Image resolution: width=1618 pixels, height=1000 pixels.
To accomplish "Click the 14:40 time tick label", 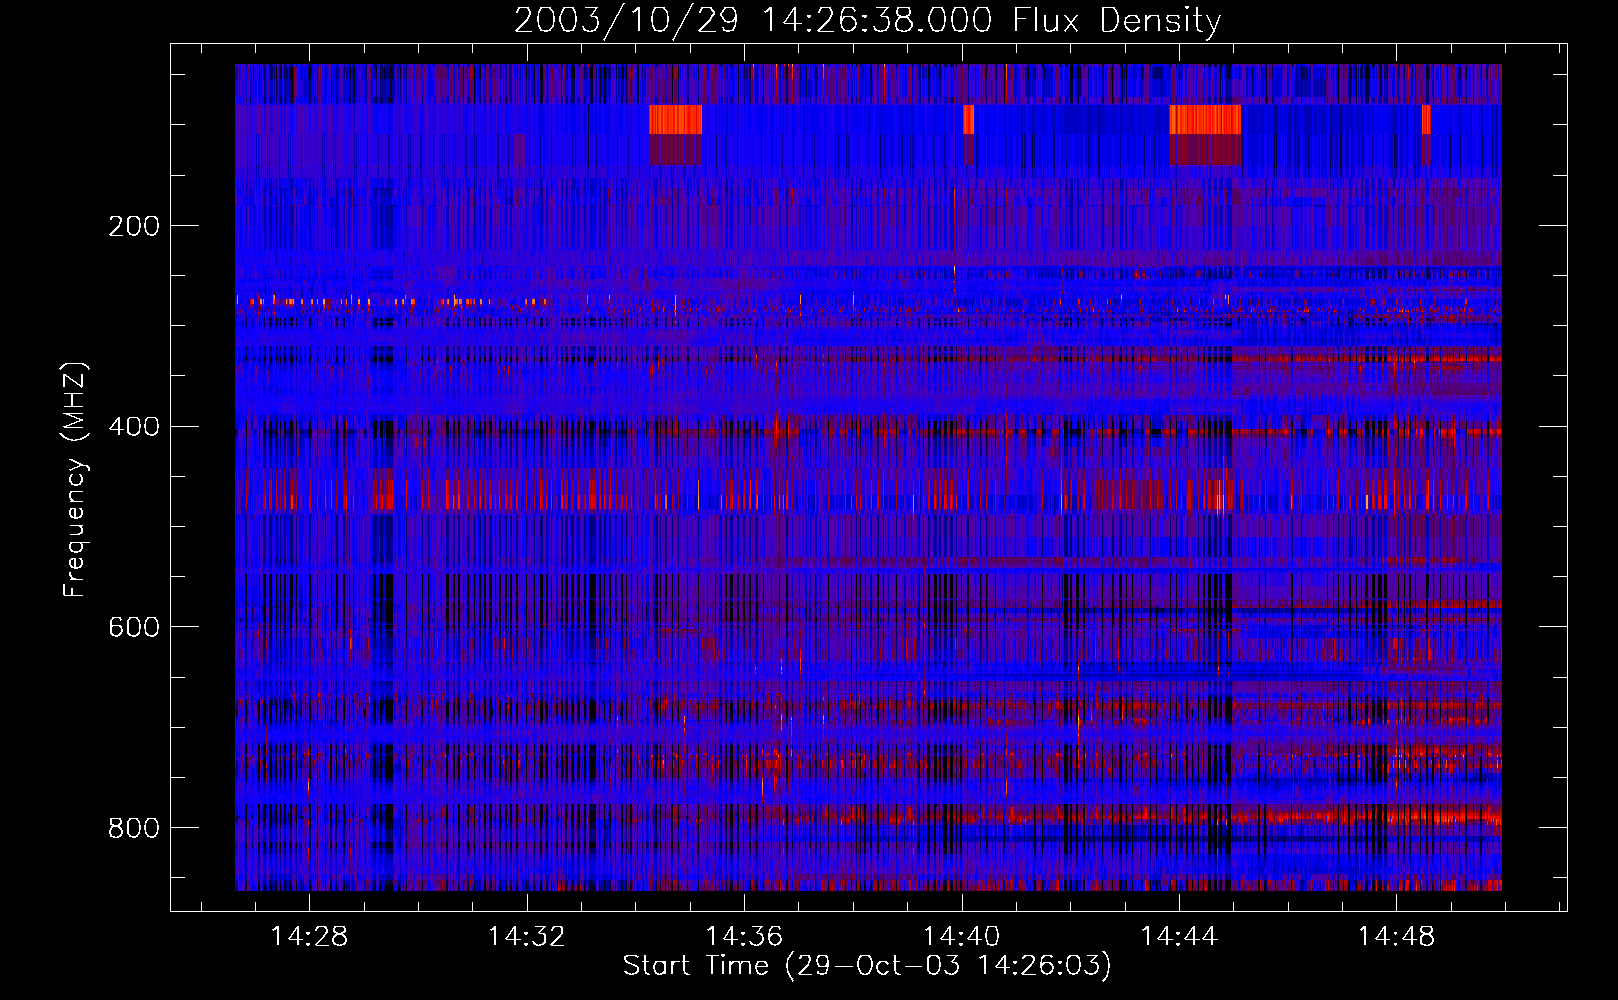I will (x=961, y=937).
